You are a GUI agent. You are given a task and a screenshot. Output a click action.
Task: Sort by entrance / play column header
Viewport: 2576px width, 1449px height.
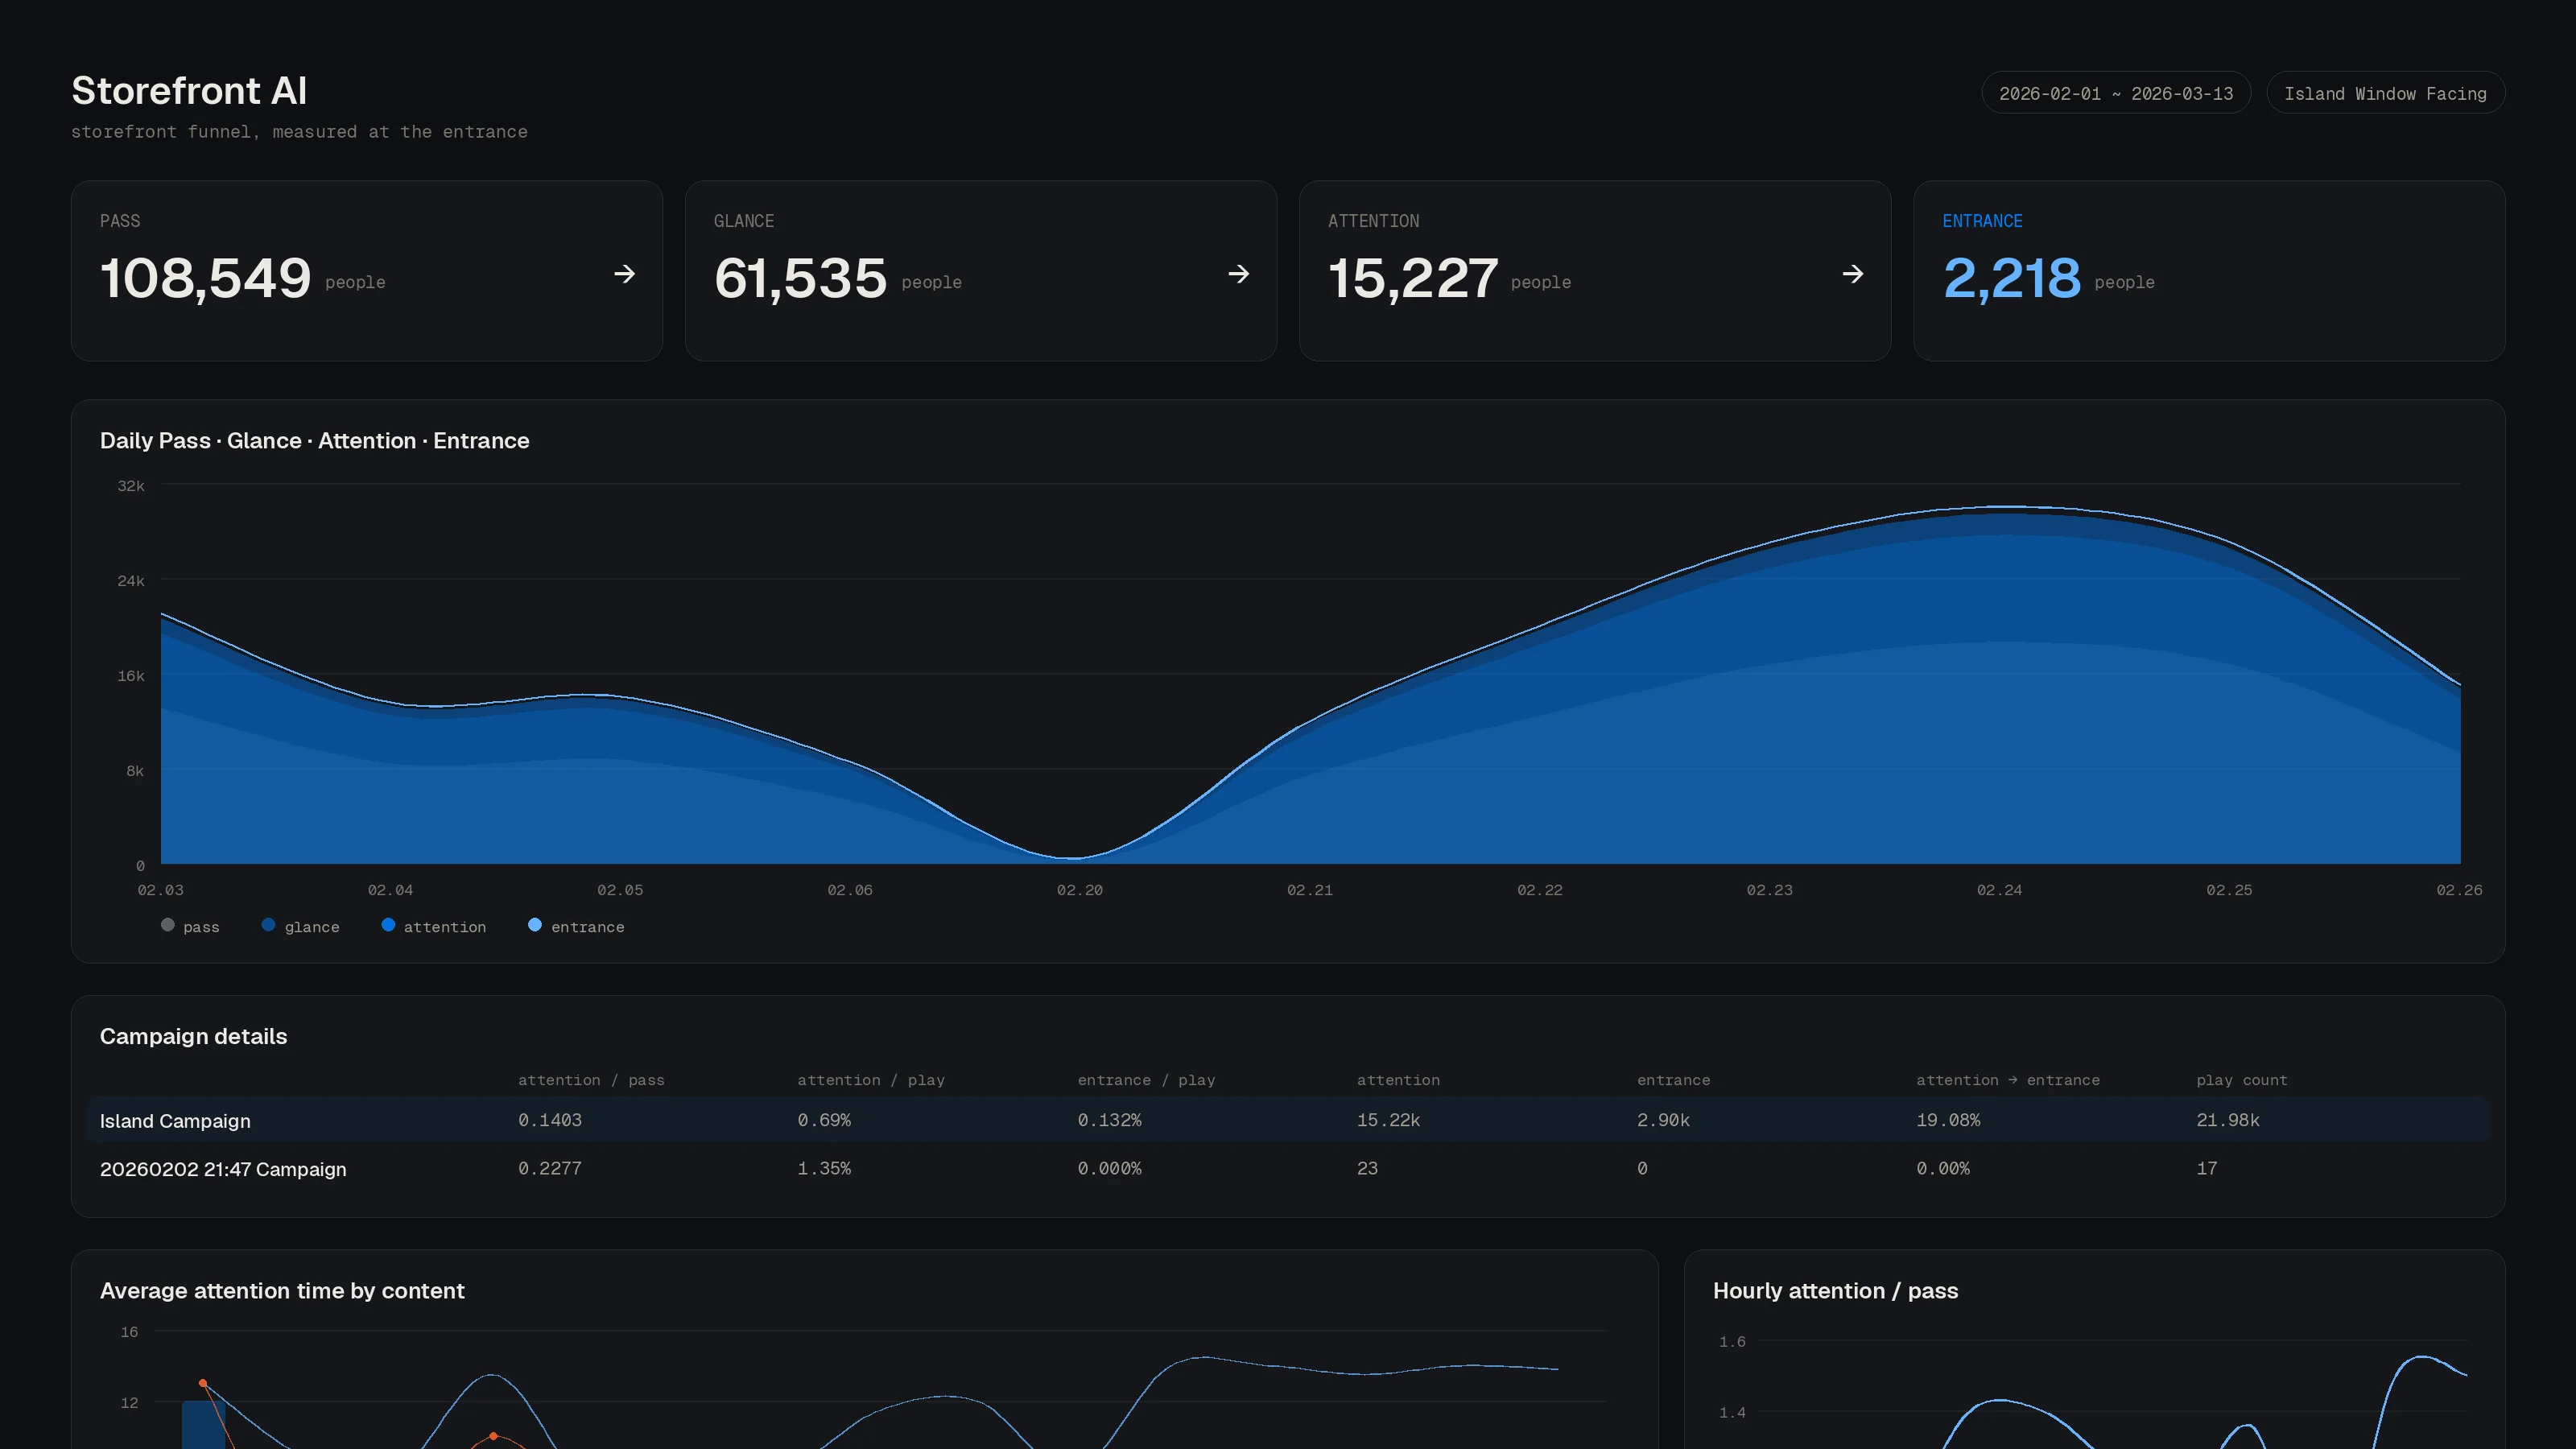pyautogui.click(x=1146, y=1080)
